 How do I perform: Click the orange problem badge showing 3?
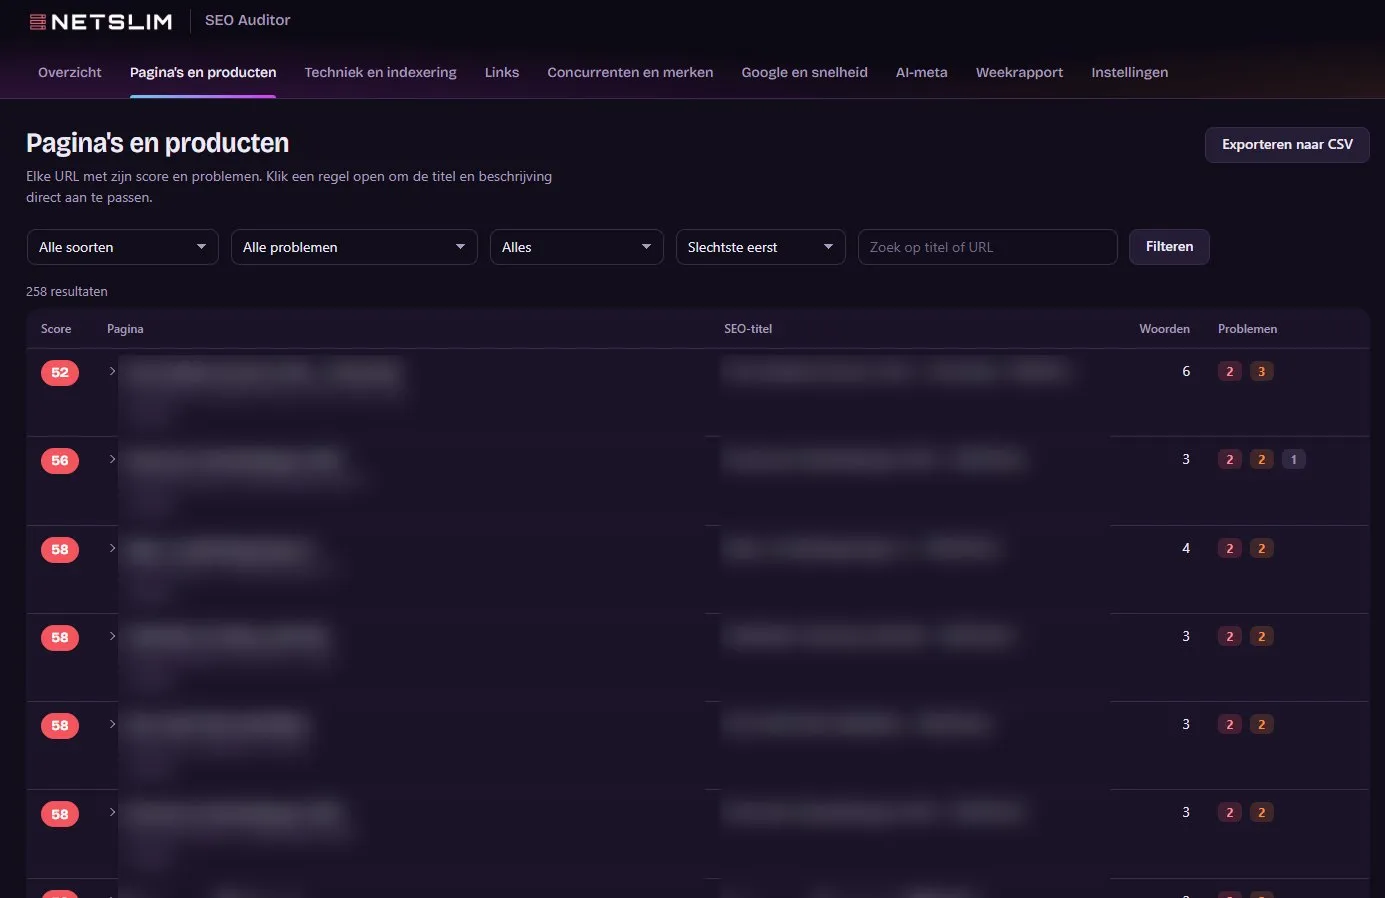coord(1262,372)
